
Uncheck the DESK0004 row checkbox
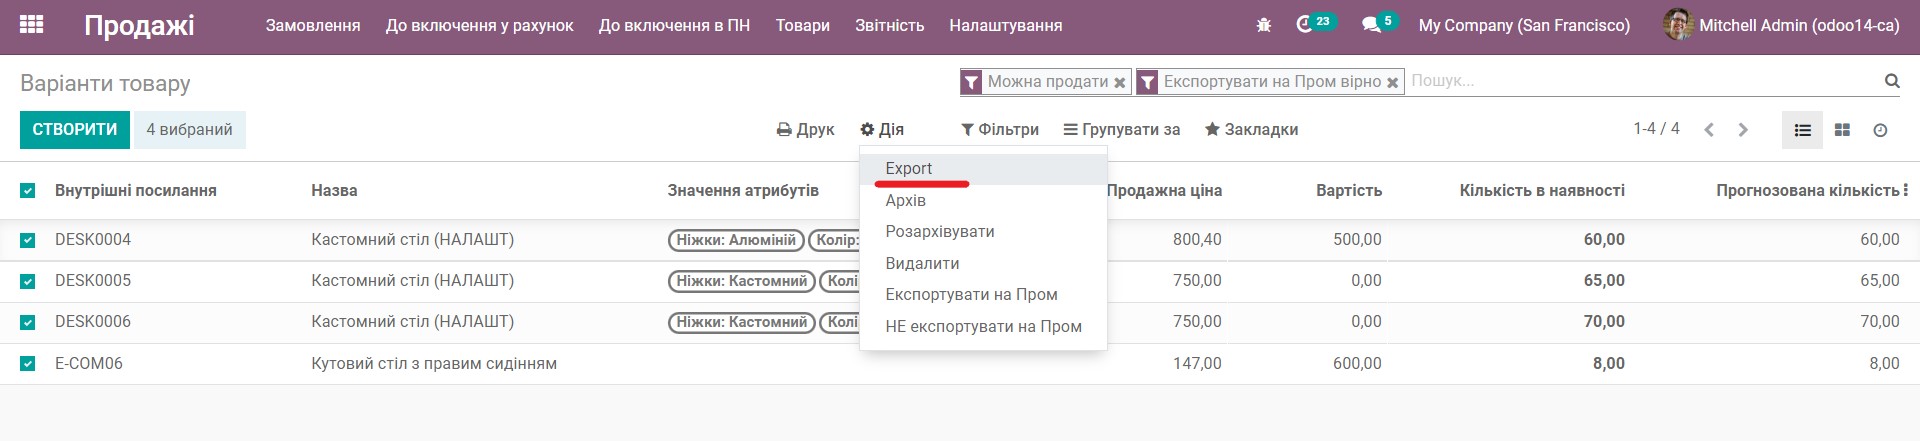pos(28,240)
